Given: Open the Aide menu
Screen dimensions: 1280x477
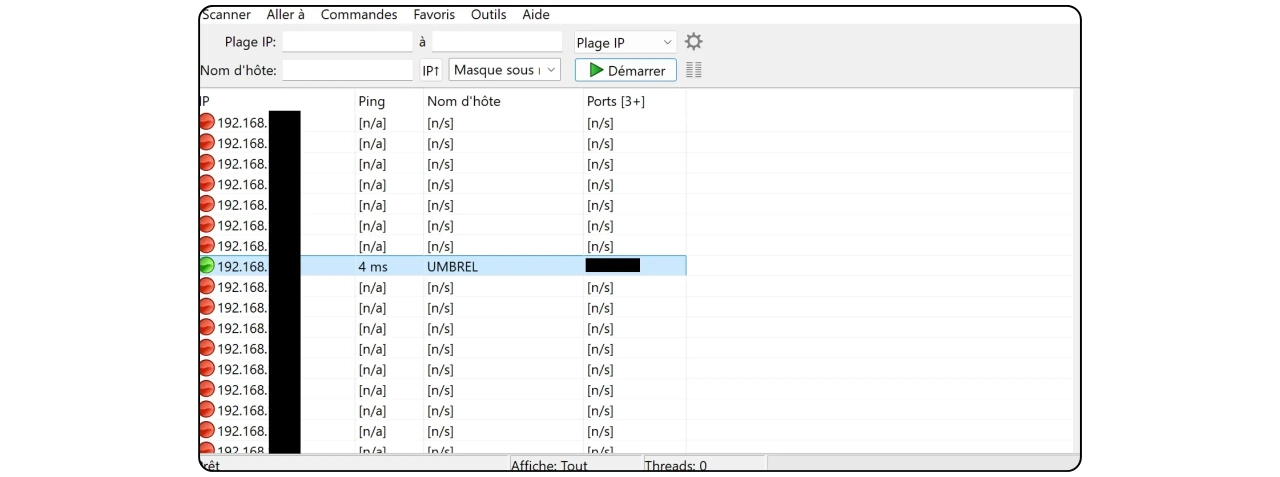Looking at the screenshot, I should 536,15.
